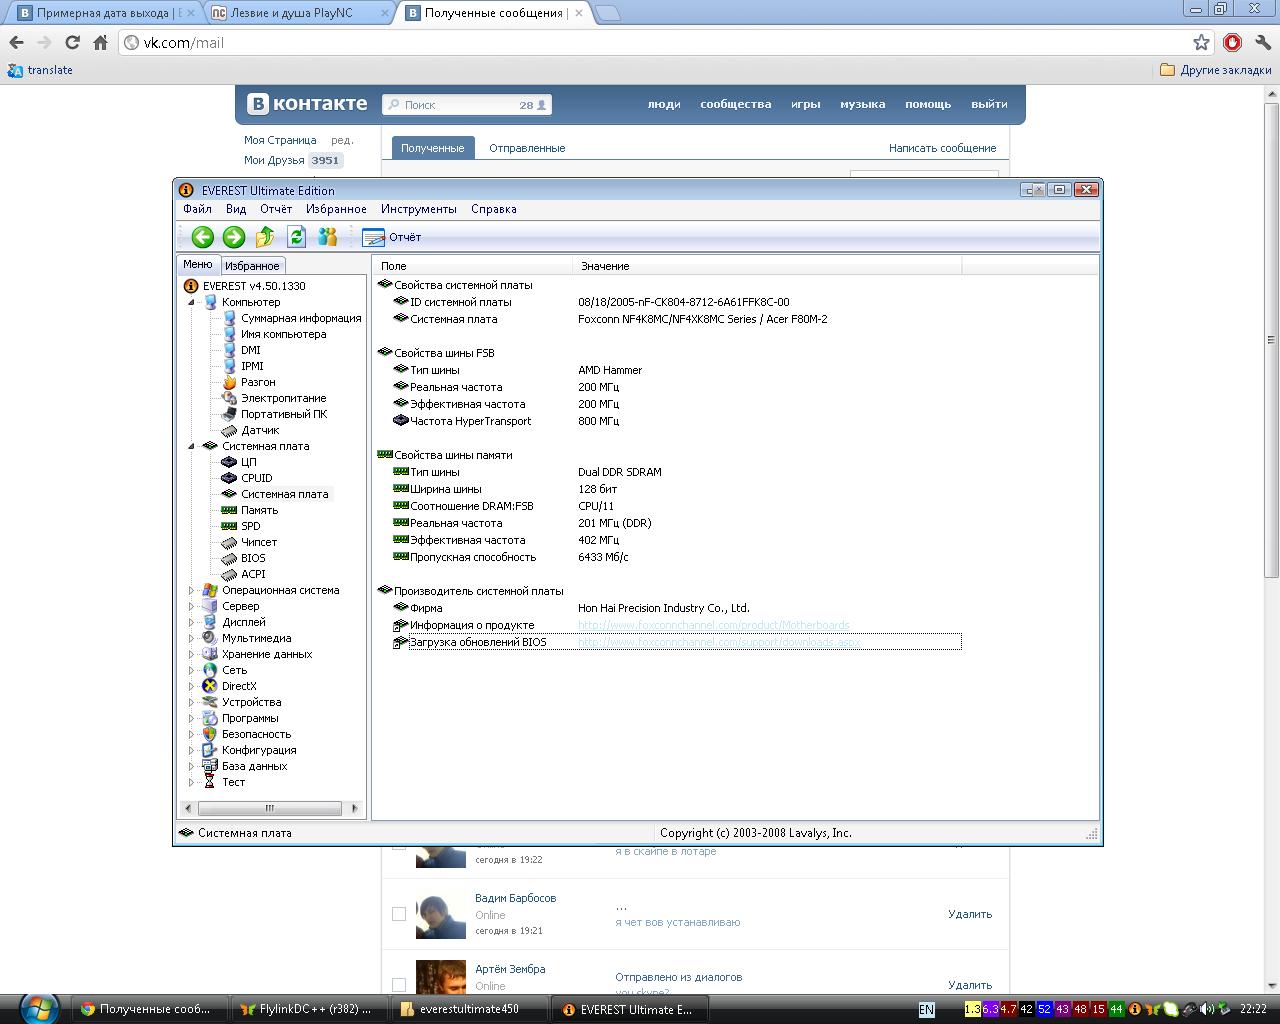Select the Датчик tree item
This screenshot has height=1024, width=1280.
tap(260, 430)
